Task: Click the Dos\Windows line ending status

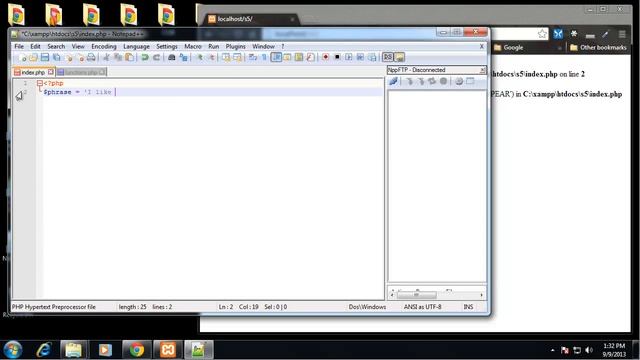Action: point(367,307)
